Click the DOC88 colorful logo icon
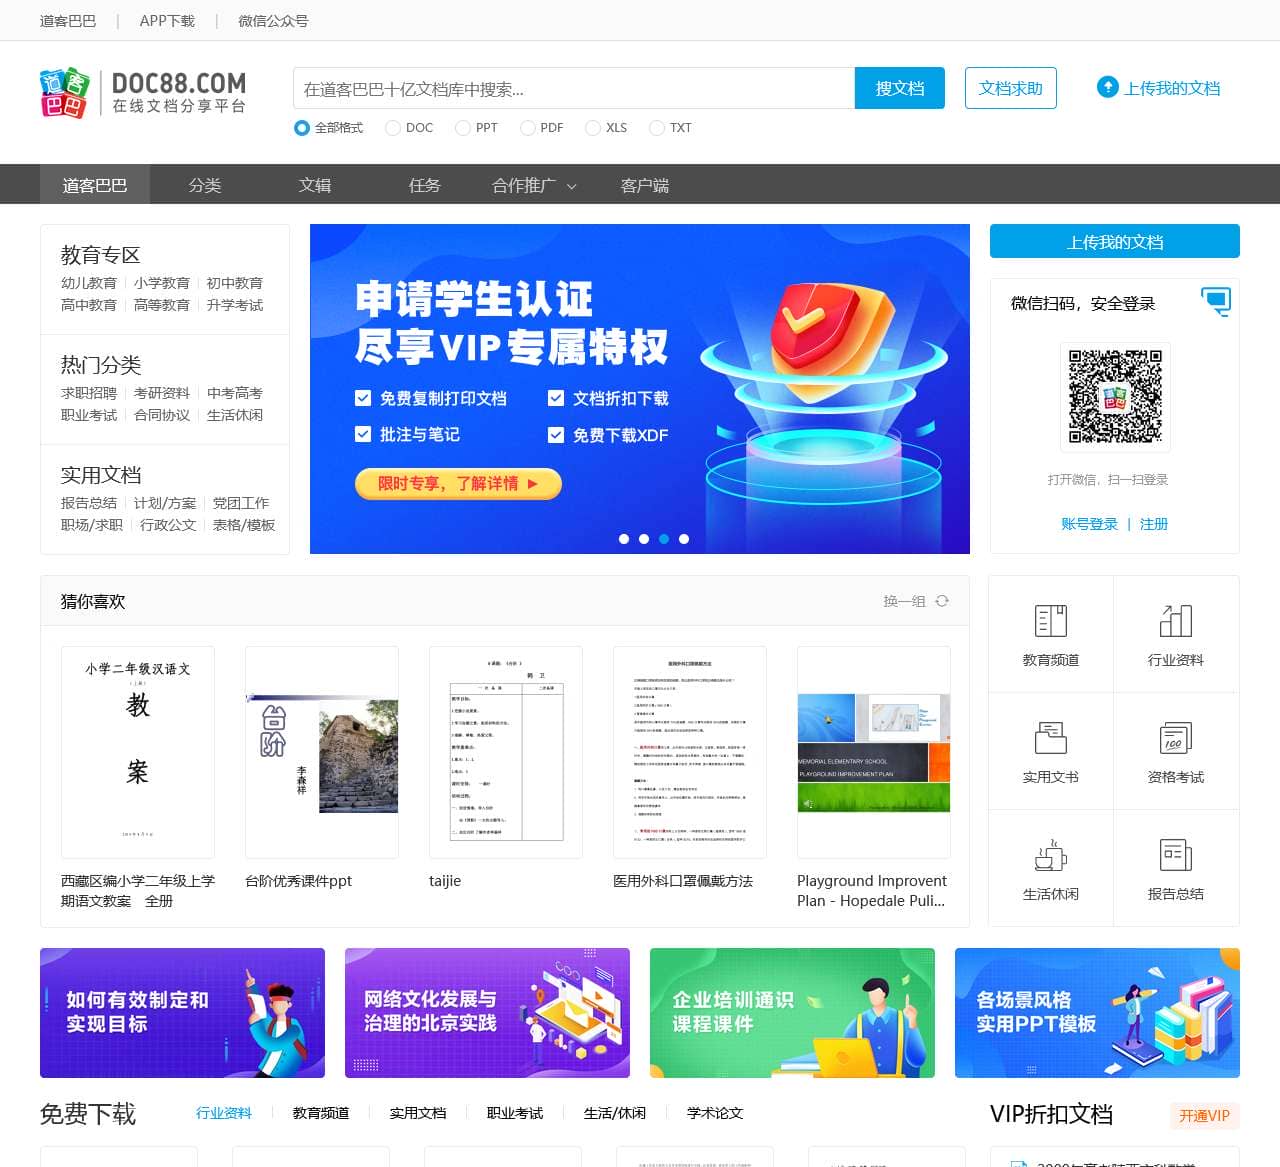Image resolution: width=1280 pixels, height=1167 pixels. click(65, 92)
